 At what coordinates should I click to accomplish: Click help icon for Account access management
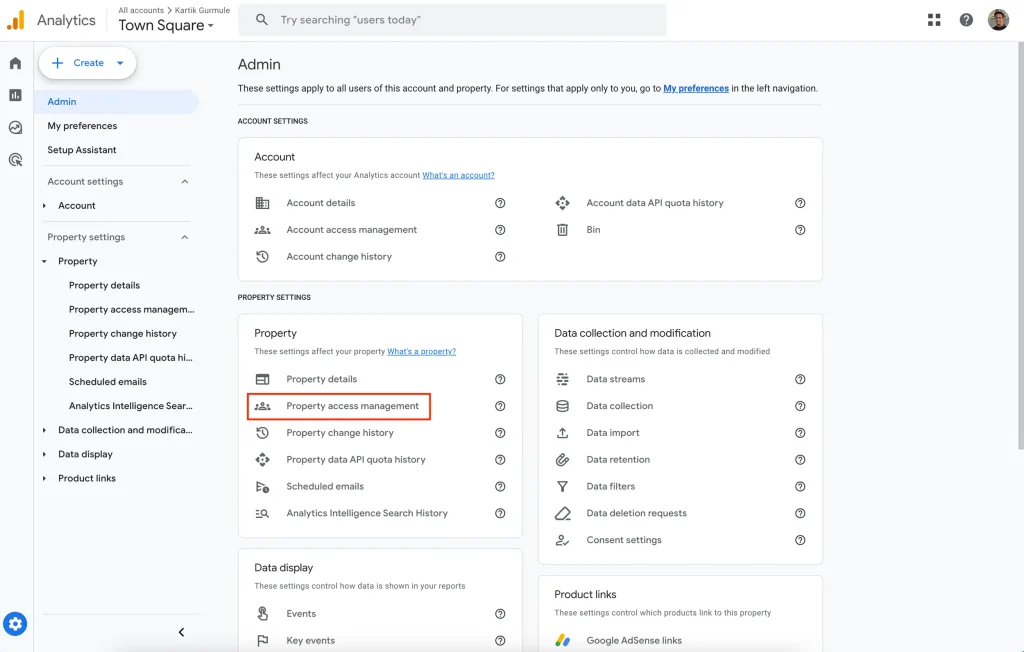500,230
